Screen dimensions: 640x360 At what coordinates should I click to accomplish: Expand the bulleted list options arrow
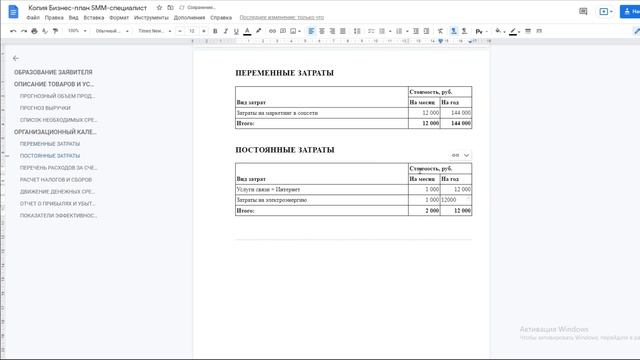pos(390,31)
